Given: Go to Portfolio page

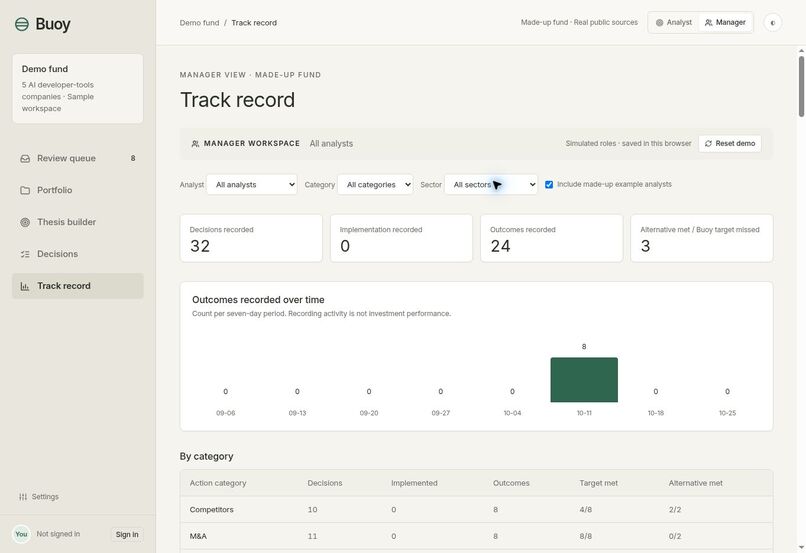Looking at the screenshot, I should (x=78, y=190).
